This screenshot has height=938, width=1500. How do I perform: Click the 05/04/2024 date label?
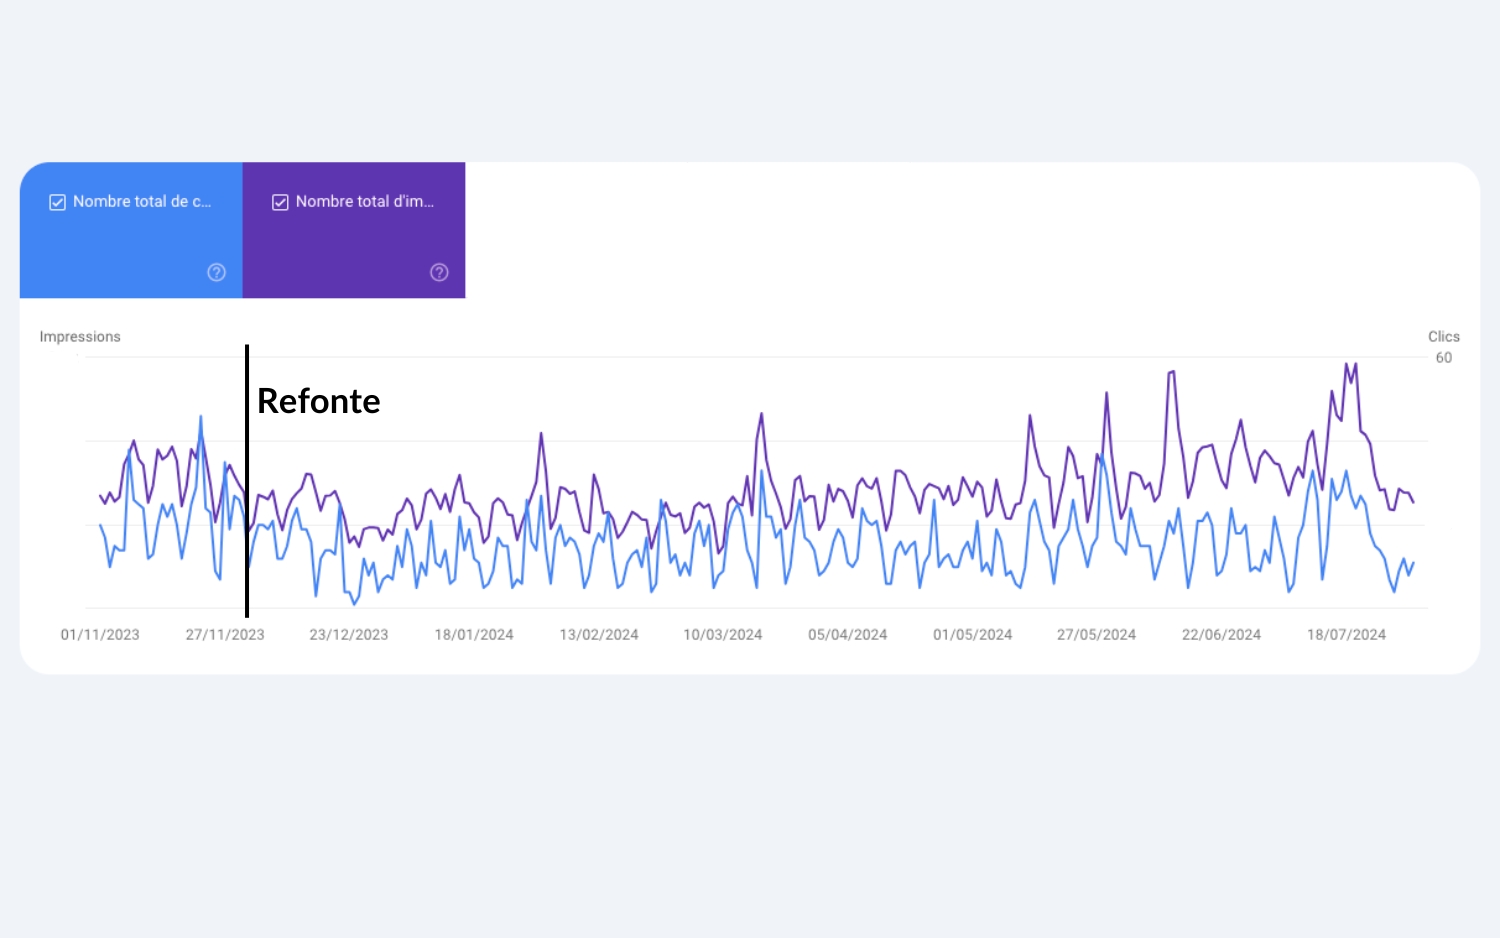(848, 635)
